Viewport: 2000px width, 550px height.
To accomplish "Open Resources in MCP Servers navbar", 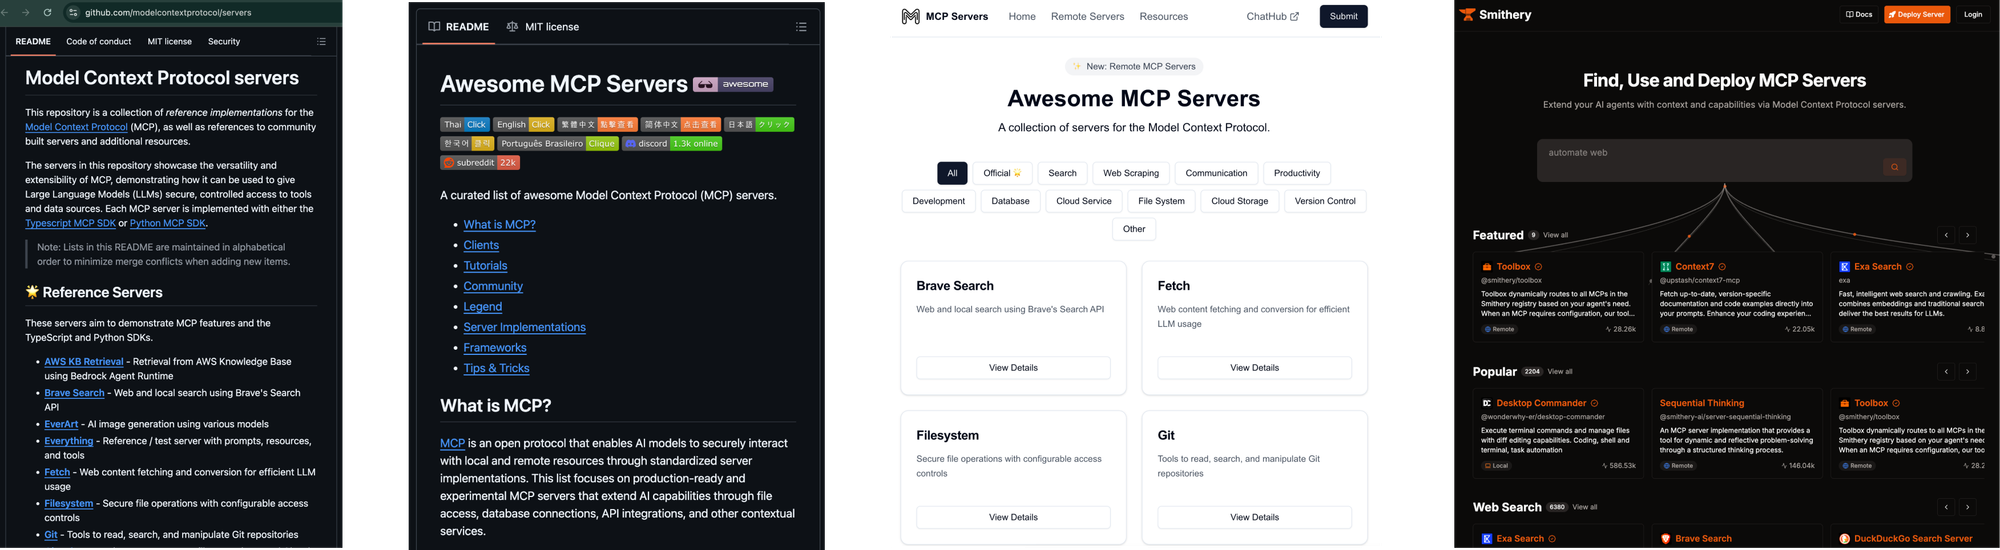I will click(x=1163, y=16).
